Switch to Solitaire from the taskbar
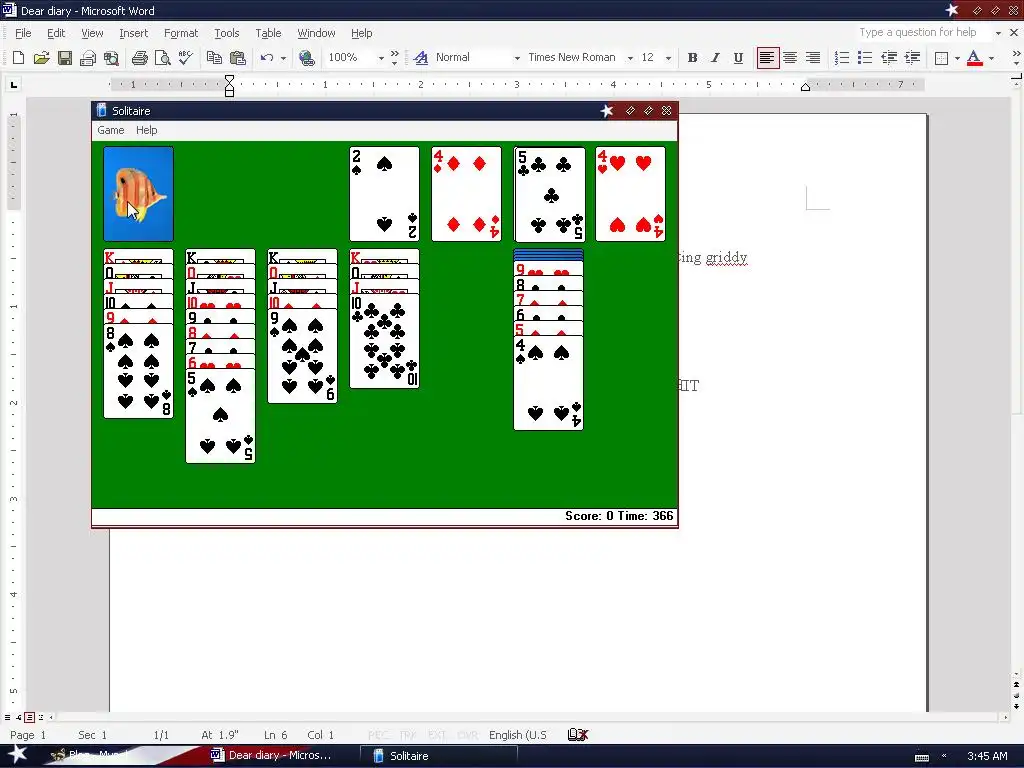Image resolution: width=1024 pixels, height=768 pixels. click(x=439, y=756)
